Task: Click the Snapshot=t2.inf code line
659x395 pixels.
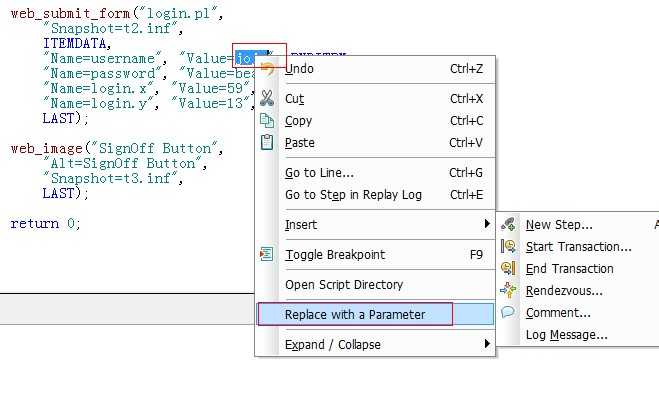Action: [113, 29]
